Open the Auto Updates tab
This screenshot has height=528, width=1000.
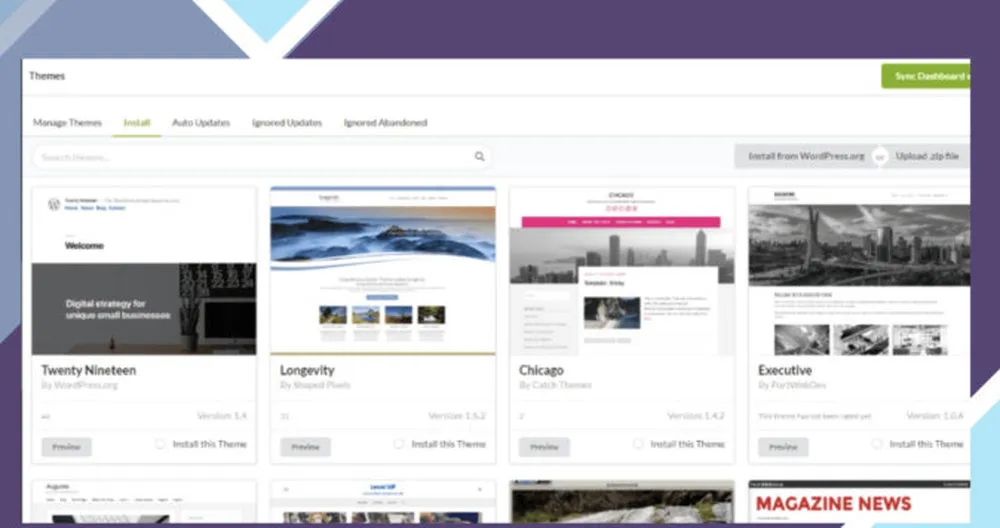(201, 123)
